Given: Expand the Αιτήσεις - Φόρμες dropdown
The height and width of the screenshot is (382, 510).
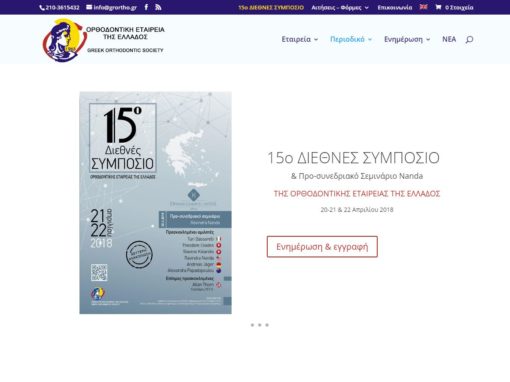Looking at the screenshot, I should click(340, 7).
